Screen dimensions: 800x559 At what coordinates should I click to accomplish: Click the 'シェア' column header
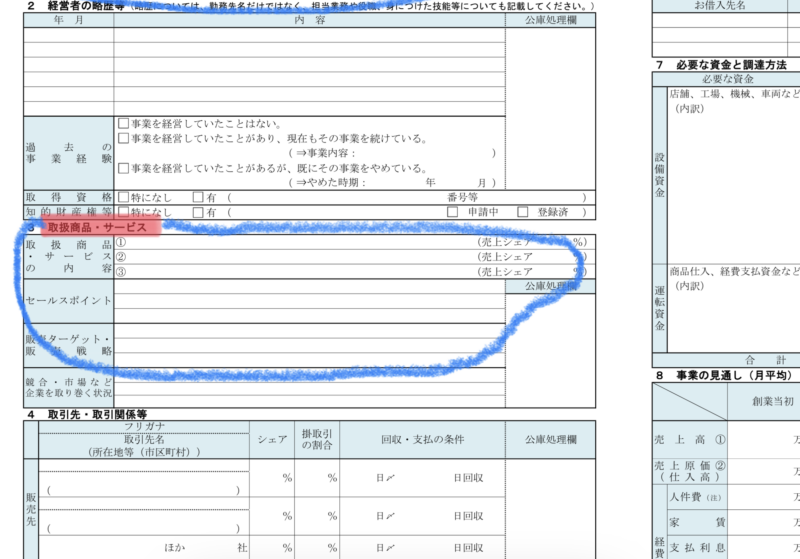[272, 440]
